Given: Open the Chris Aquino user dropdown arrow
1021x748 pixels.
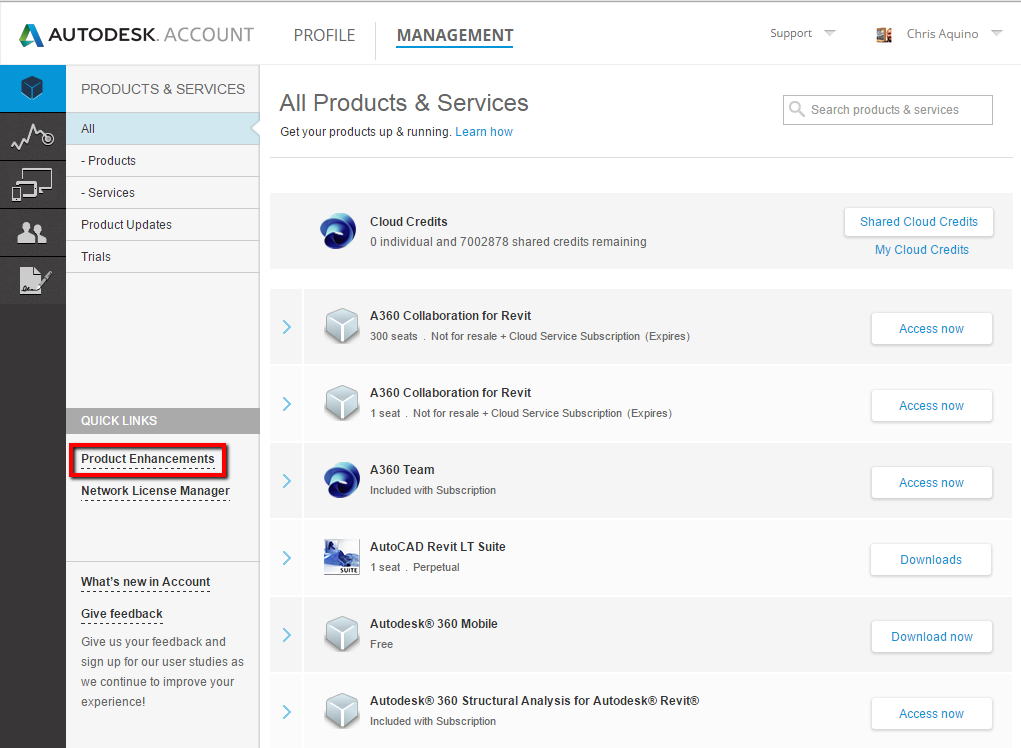Looking at the screenshot, I should pyautogui.click(x=996, y=33).
